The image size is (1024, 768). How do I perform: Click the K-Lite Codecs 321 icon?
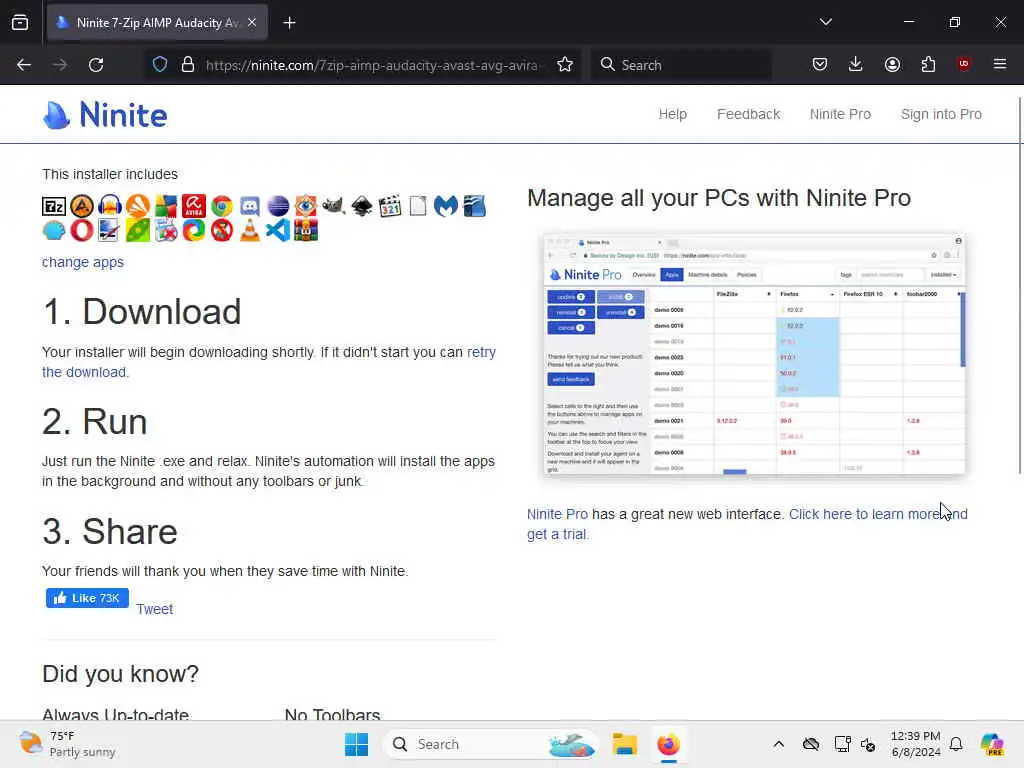click(x=390, y=206)
